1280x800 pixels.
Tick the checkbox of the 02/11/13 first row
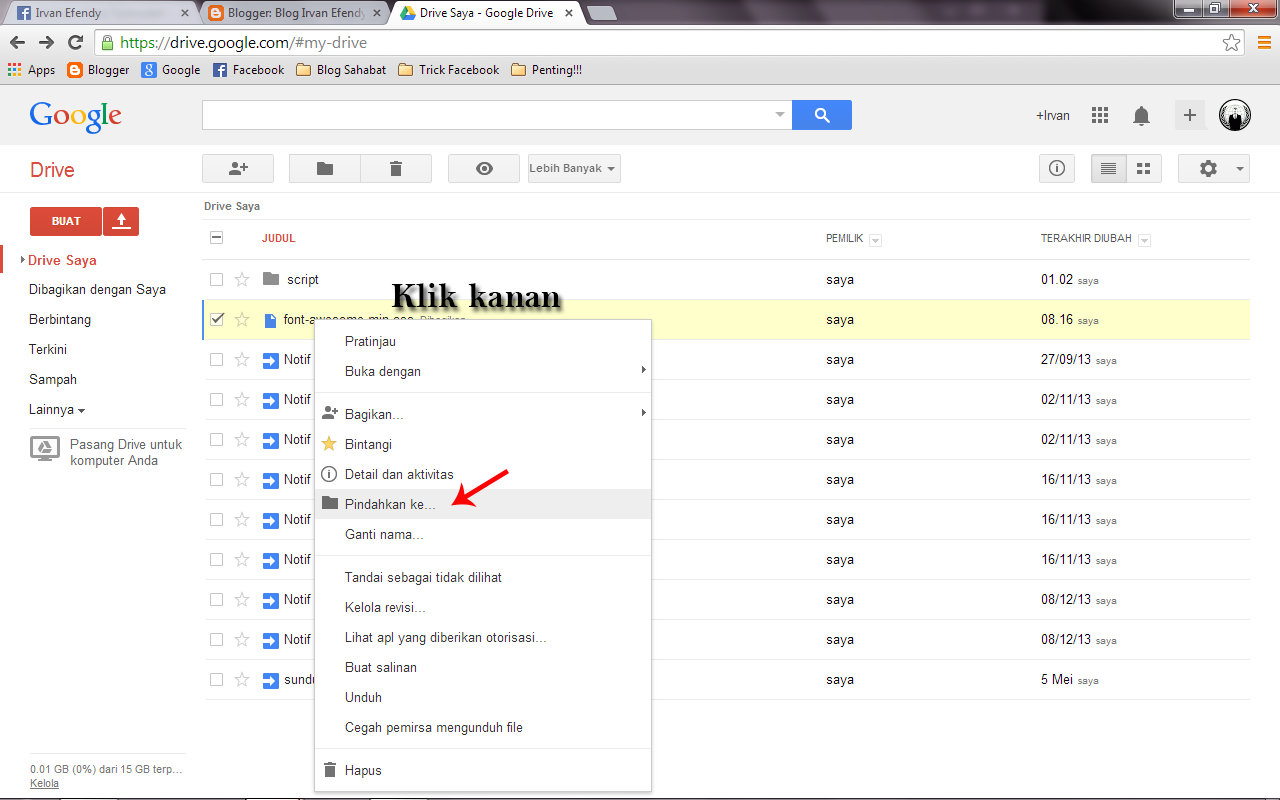[217, 400]
